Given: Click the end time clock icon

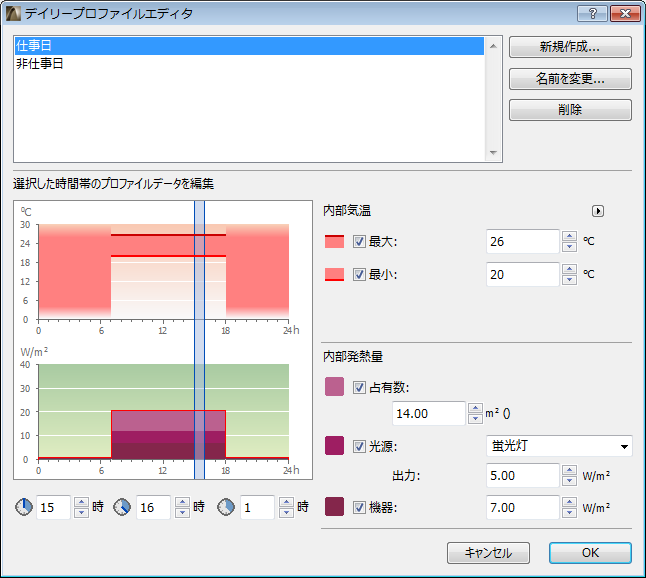Looking at the screenshot, I should click(122, 507).
